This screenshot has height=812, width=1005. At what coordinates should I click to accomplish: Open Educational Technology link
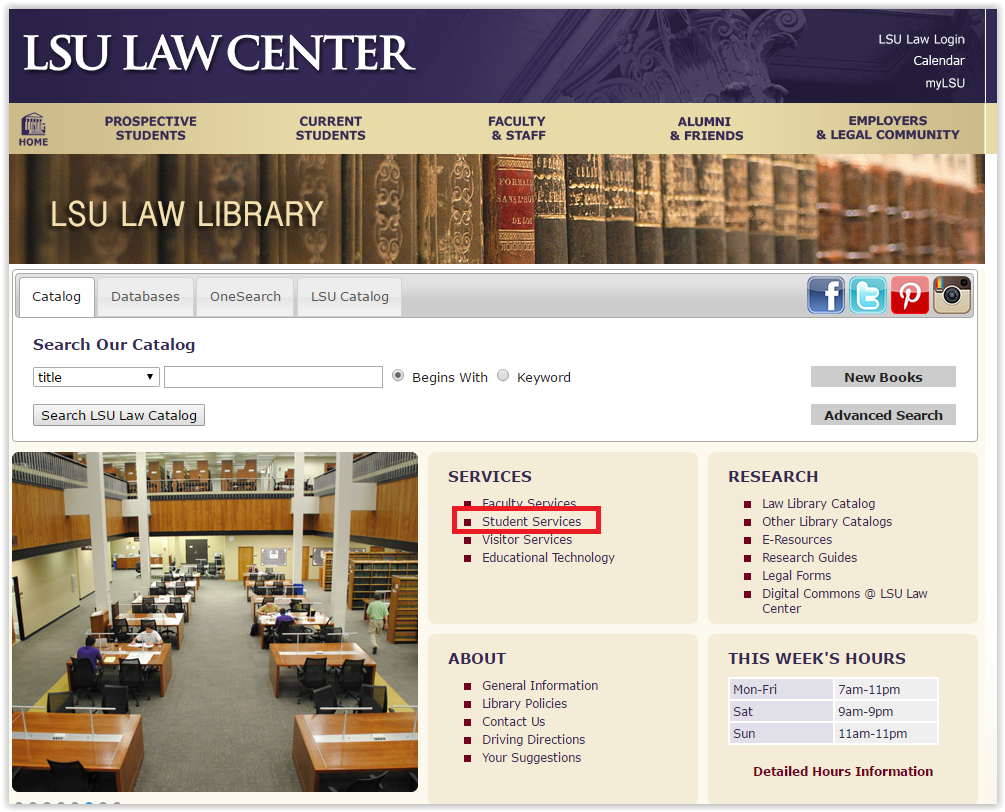[548, 558]
